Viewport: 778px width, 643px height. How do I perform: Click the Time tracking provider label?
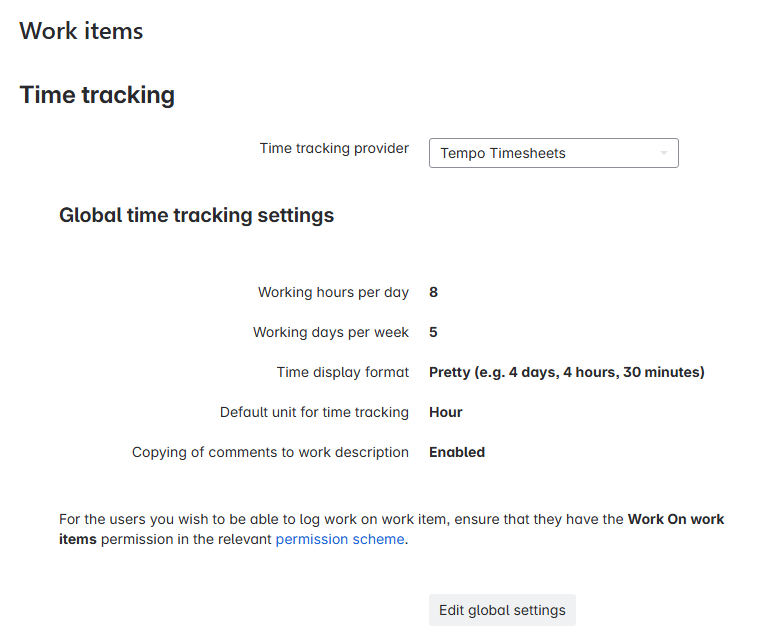[x=334, y=148]
